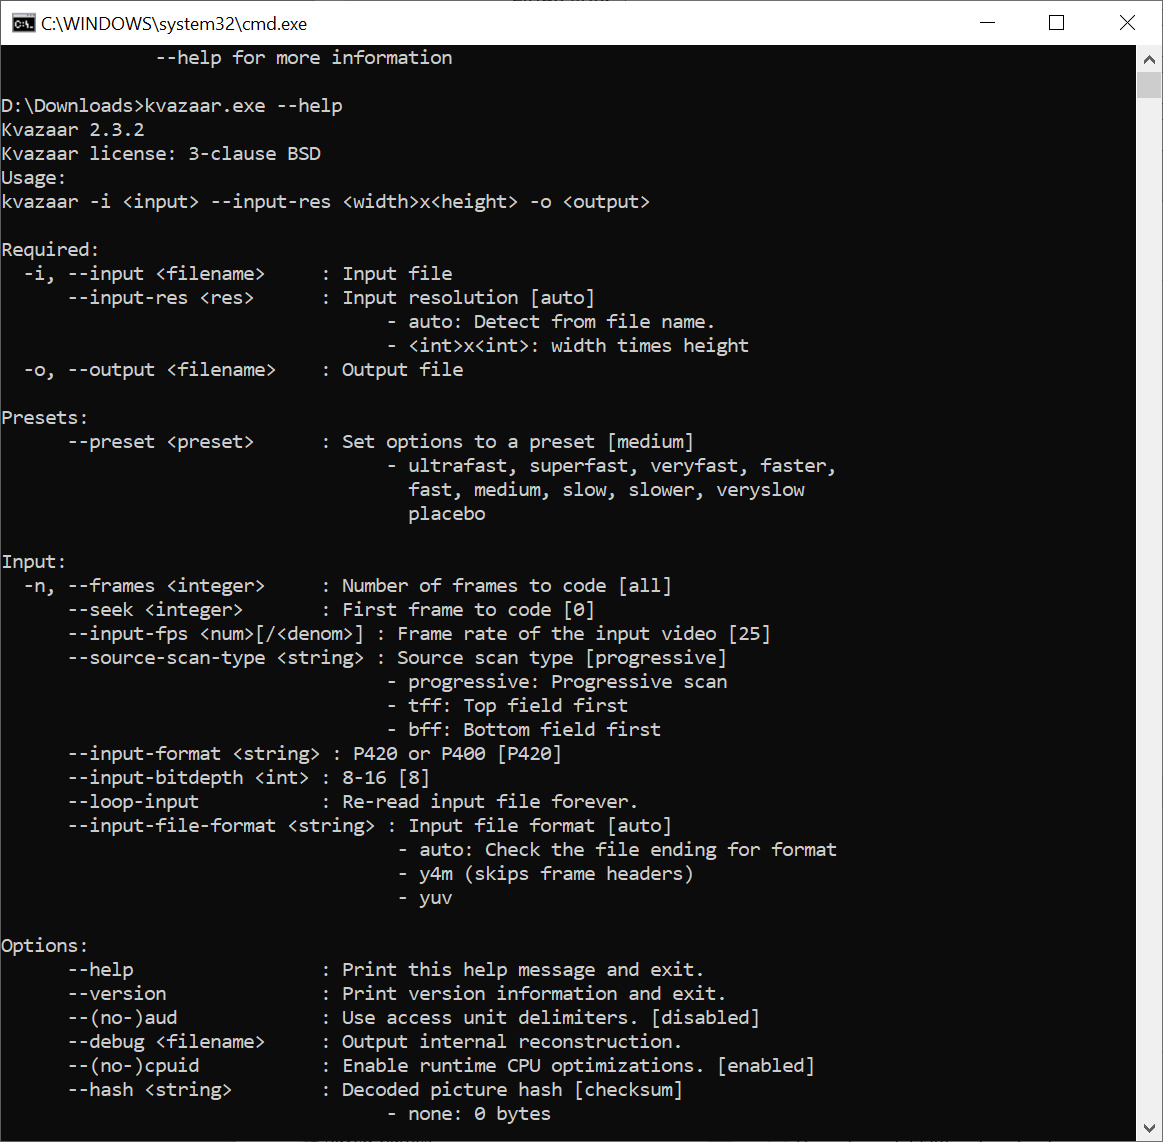
Task: Click '--help for more information' top line
Action: [304, 58]
